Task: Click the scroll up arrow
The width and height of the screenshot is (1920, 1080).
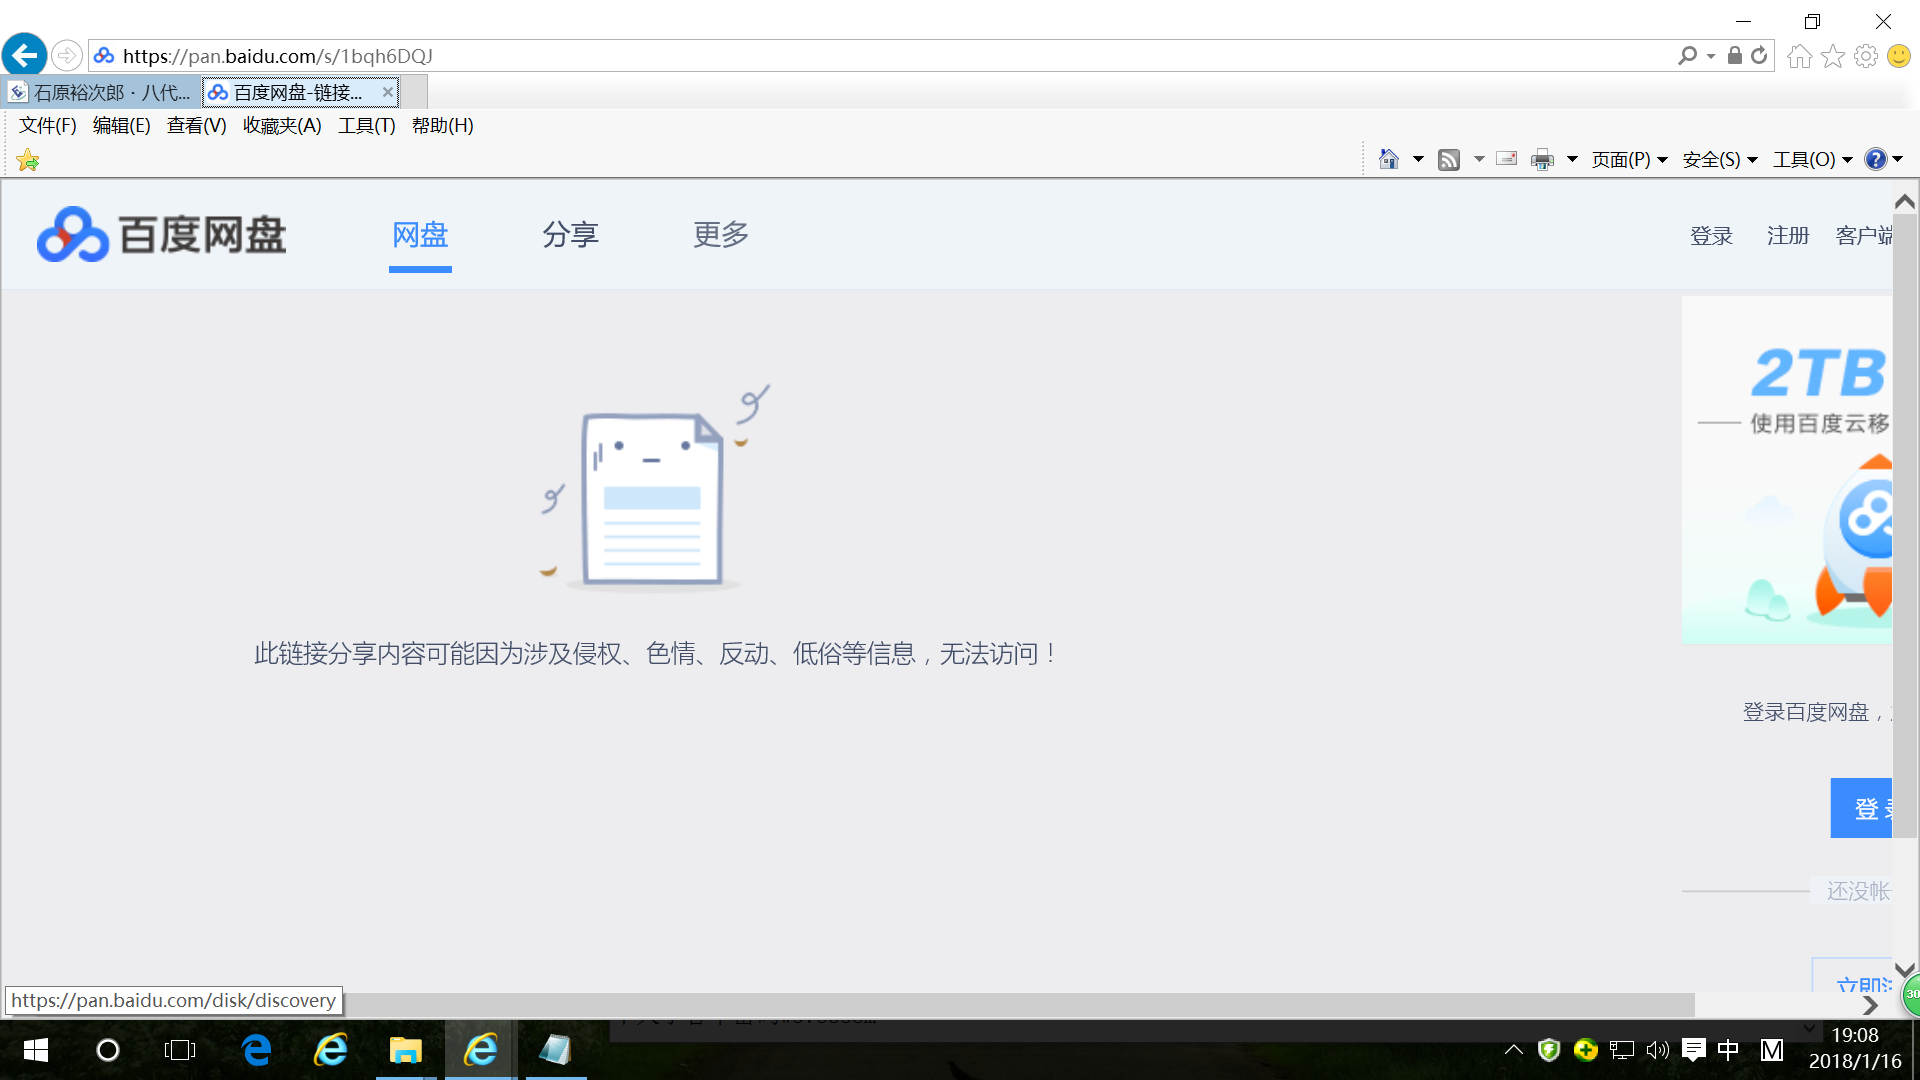Action: (x=1905, y=202)
